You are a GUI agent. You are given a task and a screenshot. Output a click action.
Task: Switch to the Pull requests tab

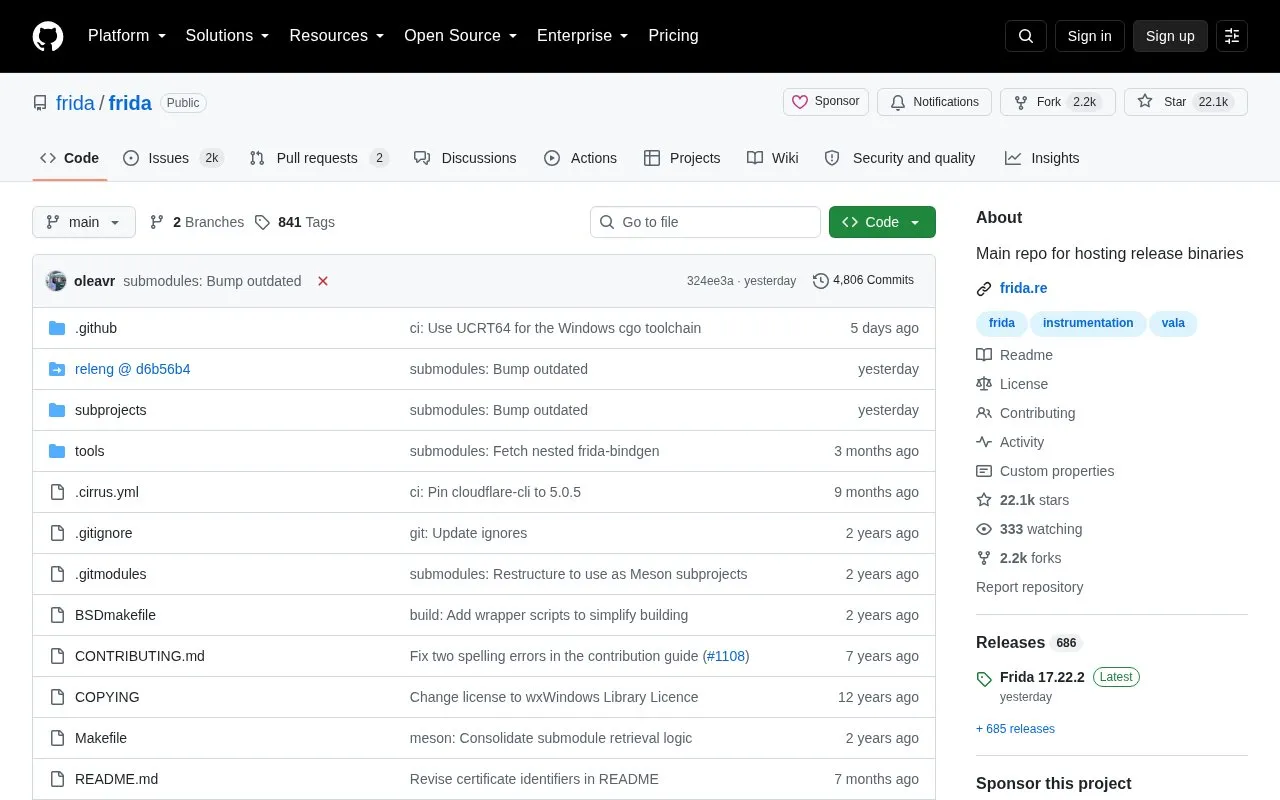319,158
